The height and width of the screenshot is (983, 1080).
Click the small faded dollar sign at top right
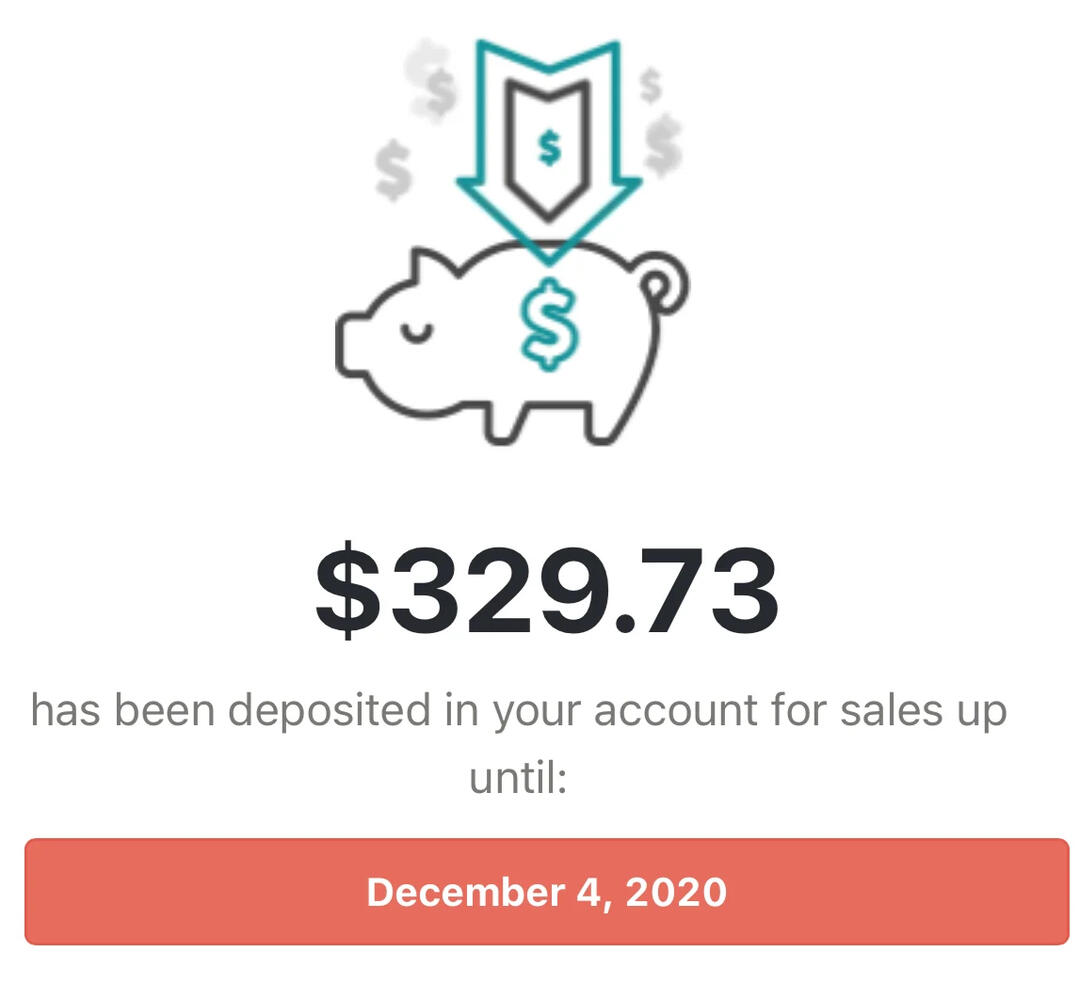coord(651,86)
